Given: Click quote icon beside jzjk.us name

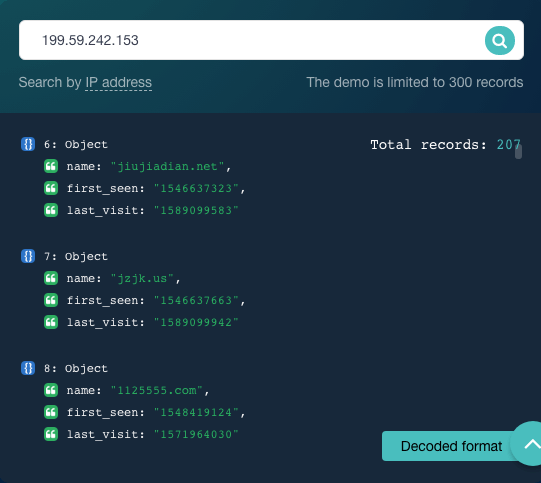Looking at the screenshot, I should tap(51, 278).
